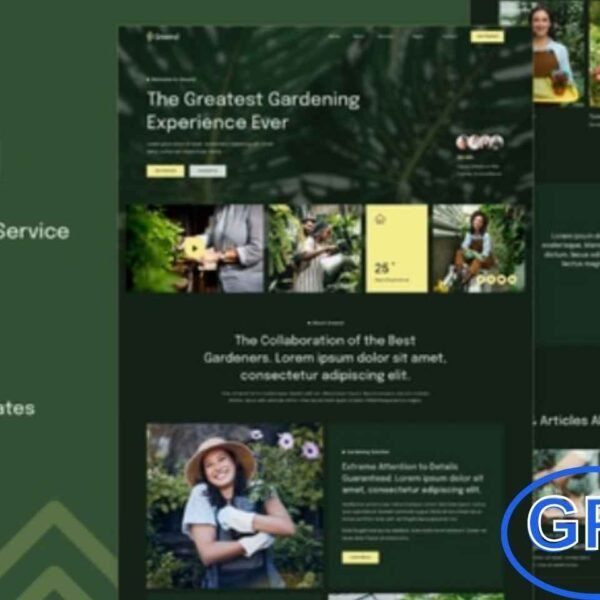Screen dimensions: 600x600
Task: Click the site logo in the header
Action: [163, 37]
